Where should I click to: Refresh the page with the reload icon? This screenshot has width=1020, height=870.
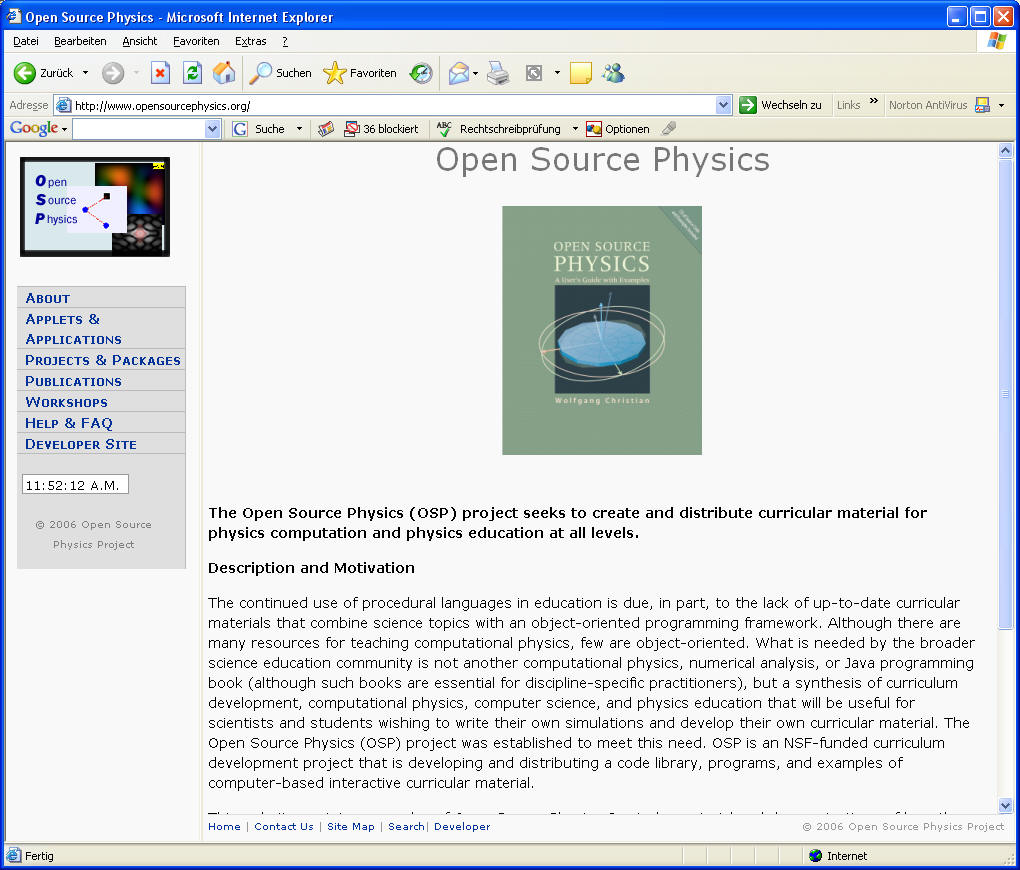coord(192,73)
